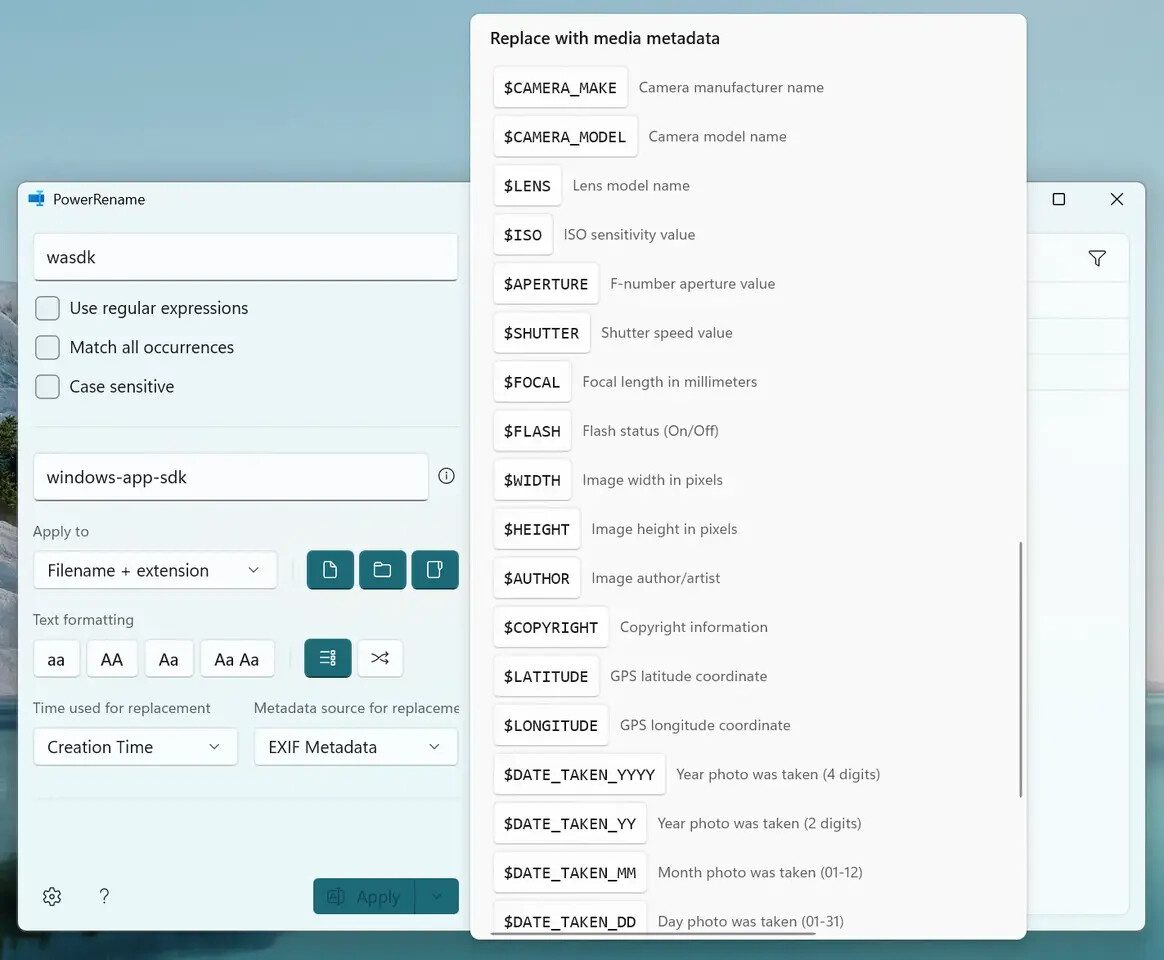This screenshot has width=1164, height=960.
Task: Enable Use regular expressions checkbox
Action: pos(47,308)
